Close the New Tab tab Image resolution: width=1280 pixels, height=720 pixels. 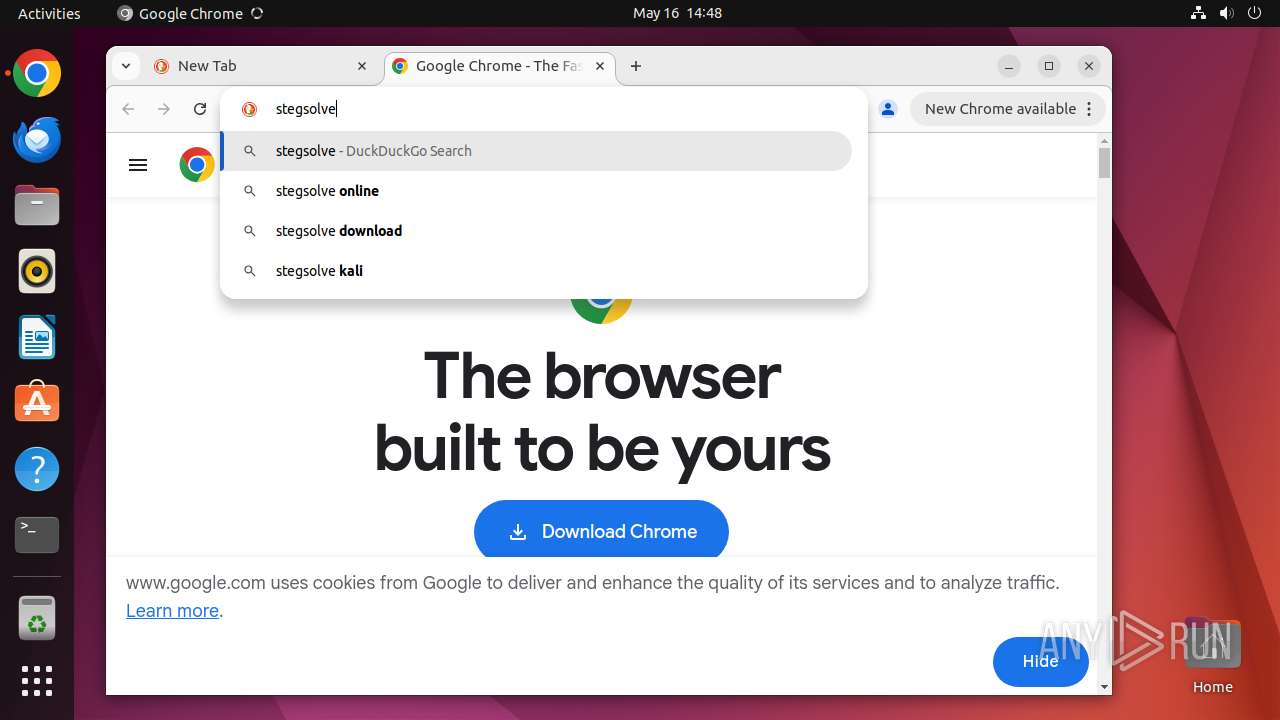pyautogui.click(x=362, y=66)
